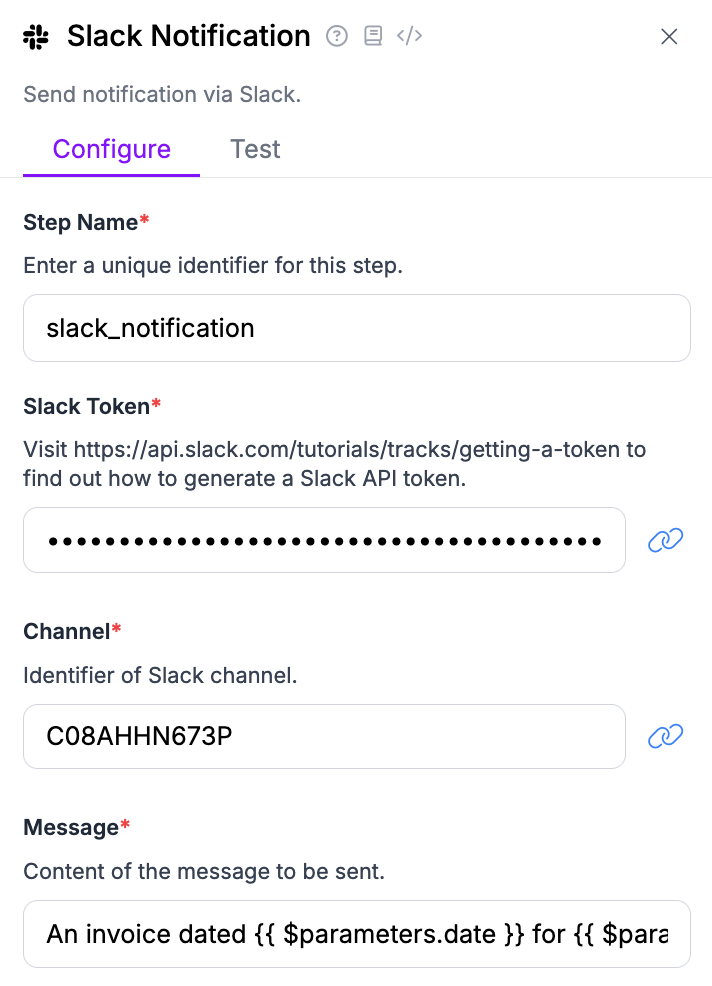Click the Slack Notification title text
Image resolution: width=712 pixels, height=986 pixels.
(x=188, y=37)
